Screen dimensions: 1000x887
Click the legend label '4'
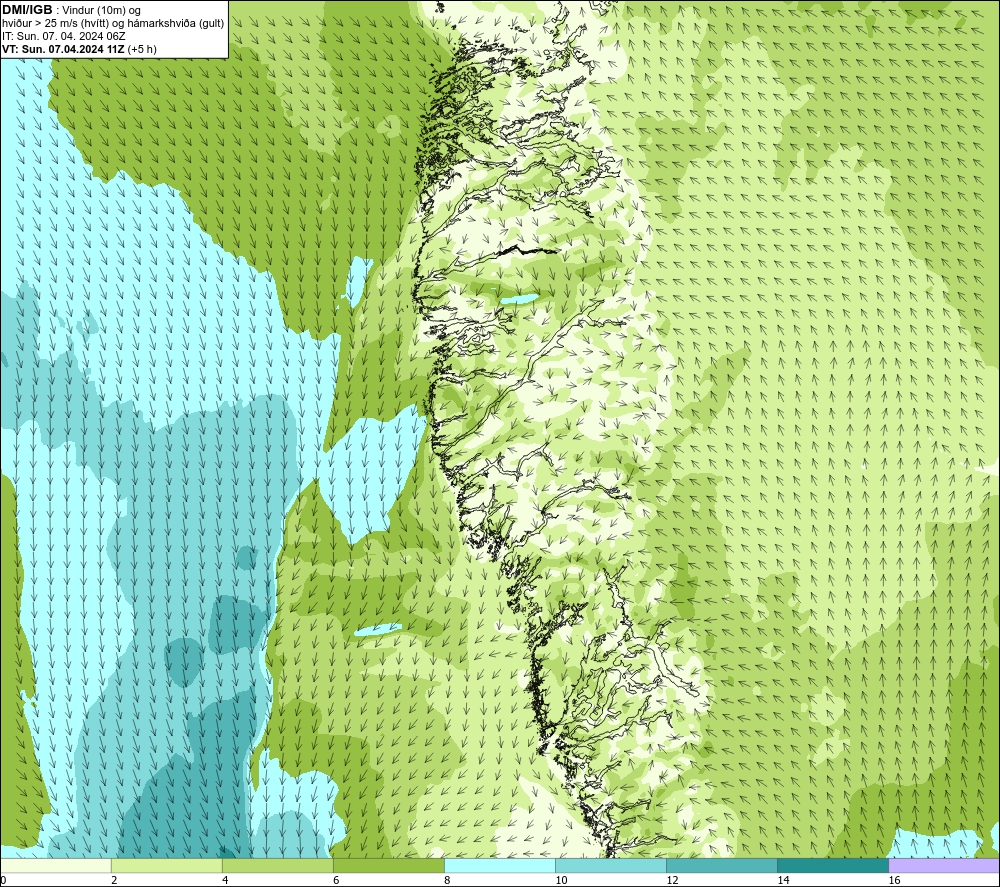point(225,881)
